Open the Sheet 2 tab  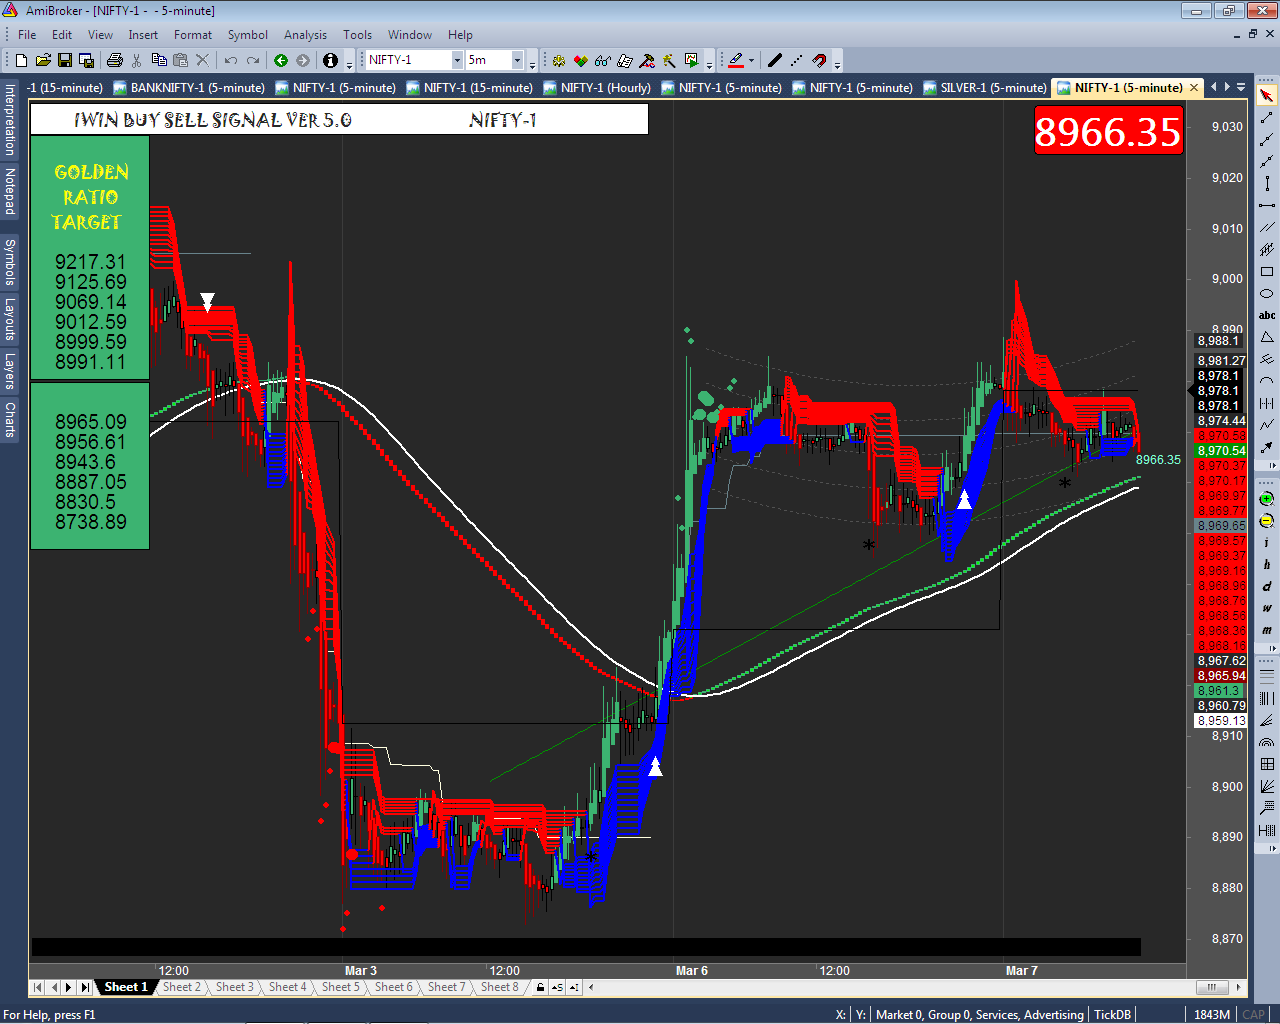click(x=182, y=987)
